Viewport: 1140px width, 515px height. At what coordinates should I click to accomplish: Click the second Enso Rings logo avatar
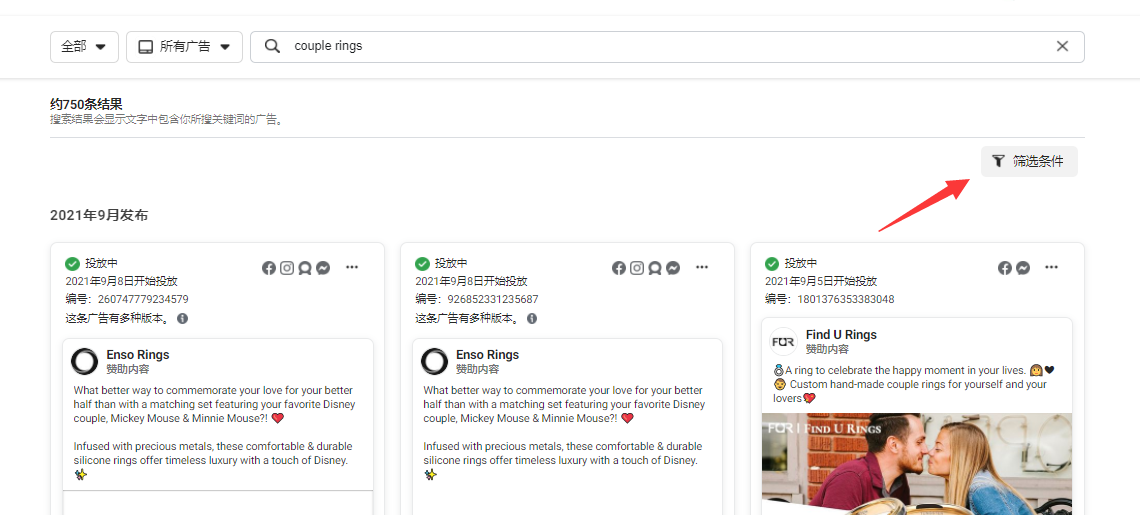point(435,362)
